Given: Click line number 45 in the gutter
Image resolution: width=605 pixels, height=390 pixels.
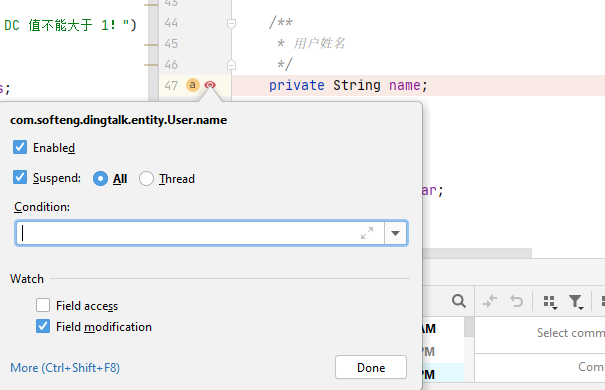Looking at the screenshot, I should point(171,44).
